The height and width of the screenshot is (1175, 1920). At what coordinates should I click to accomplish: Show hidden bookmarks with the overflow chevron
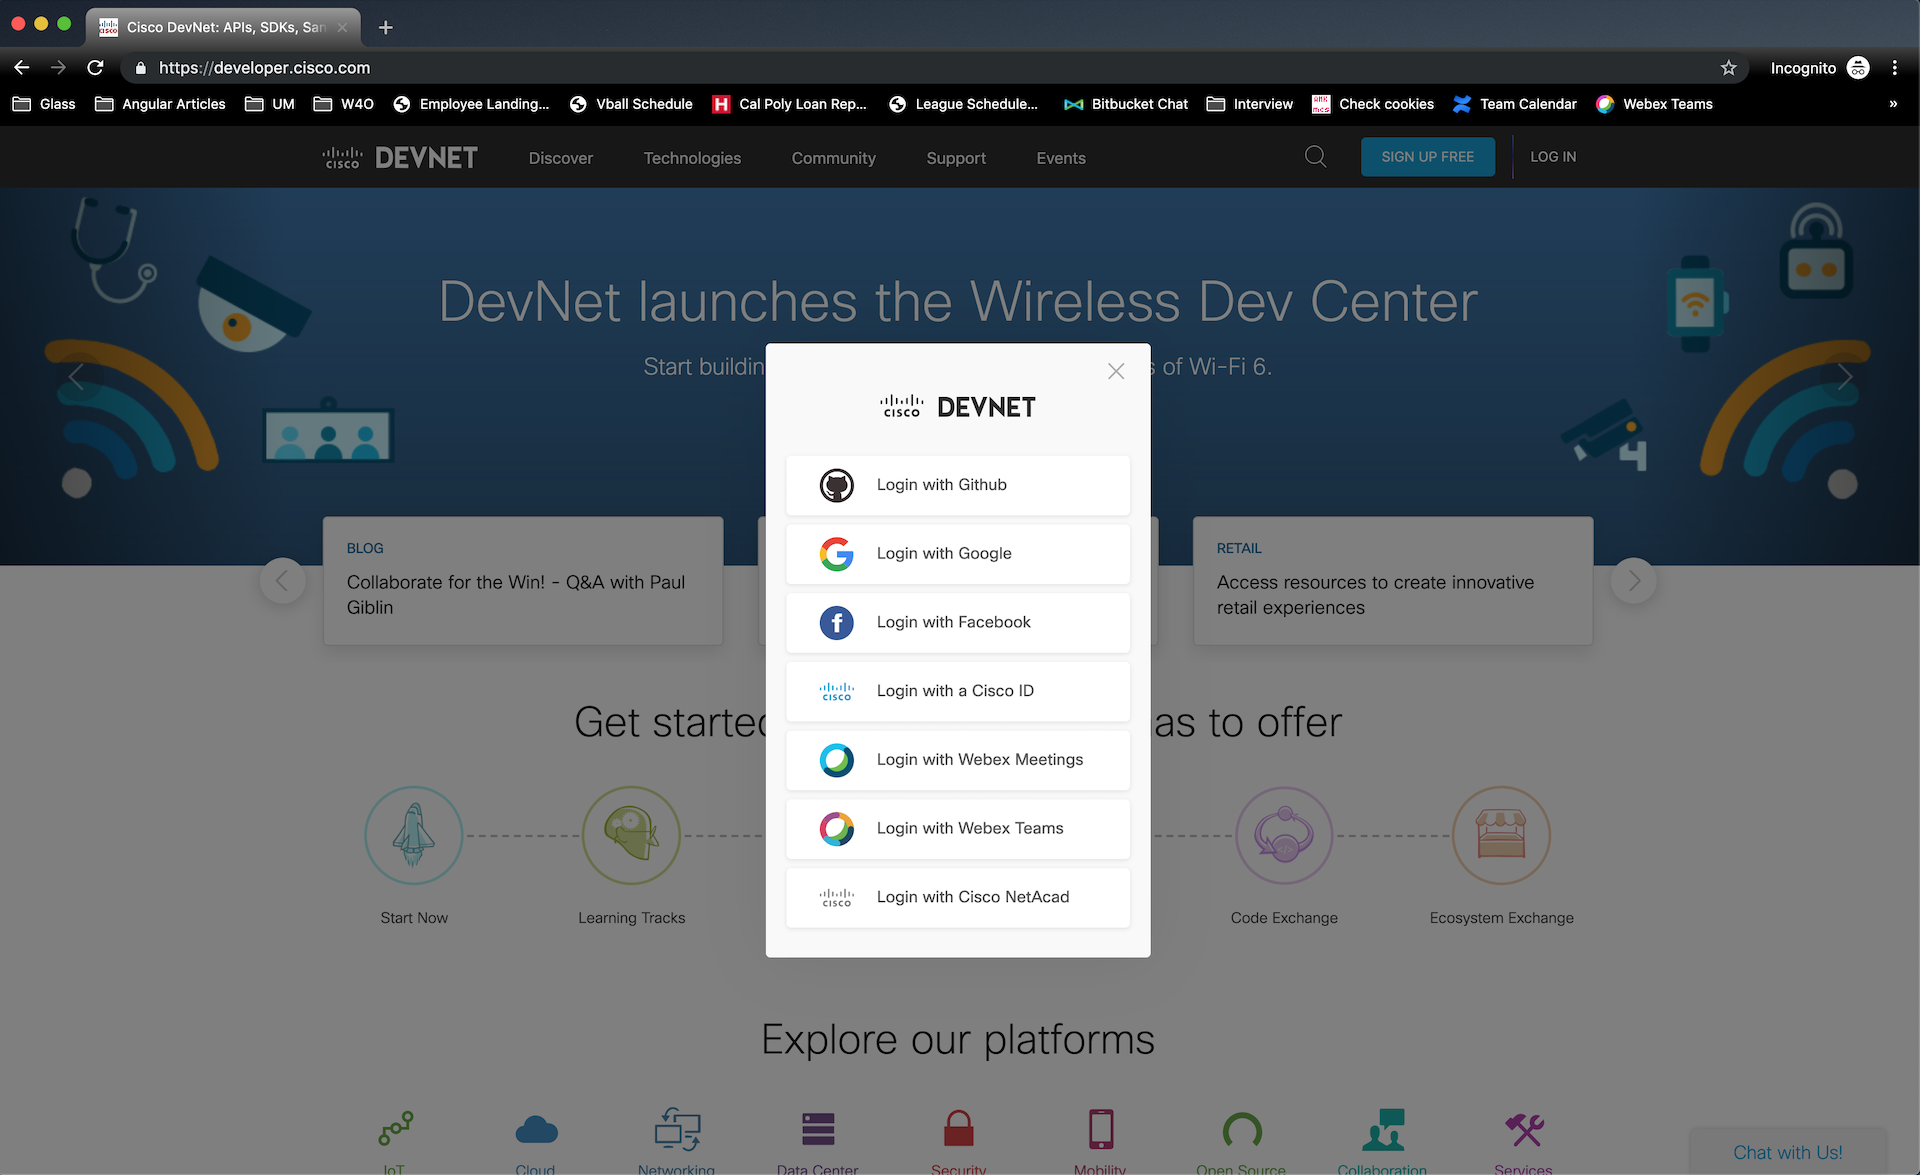[x=1893, y=104]
